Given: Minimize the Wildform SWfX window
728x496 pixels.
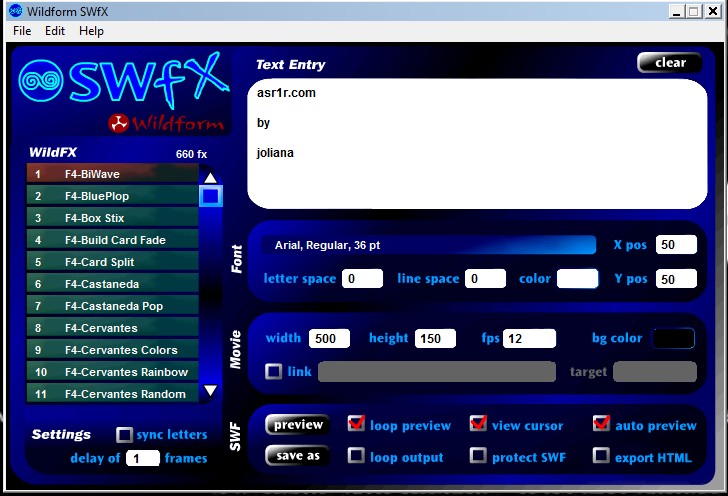Looking at the screenshot, I should click(676, 11).
